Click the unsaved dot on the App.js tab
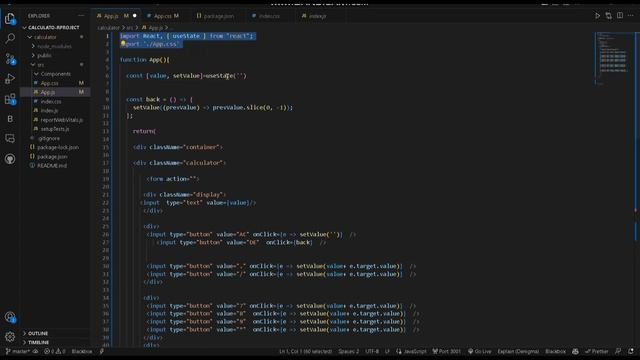Viewport: 640px width, 360px height. (x=134, y=16)
